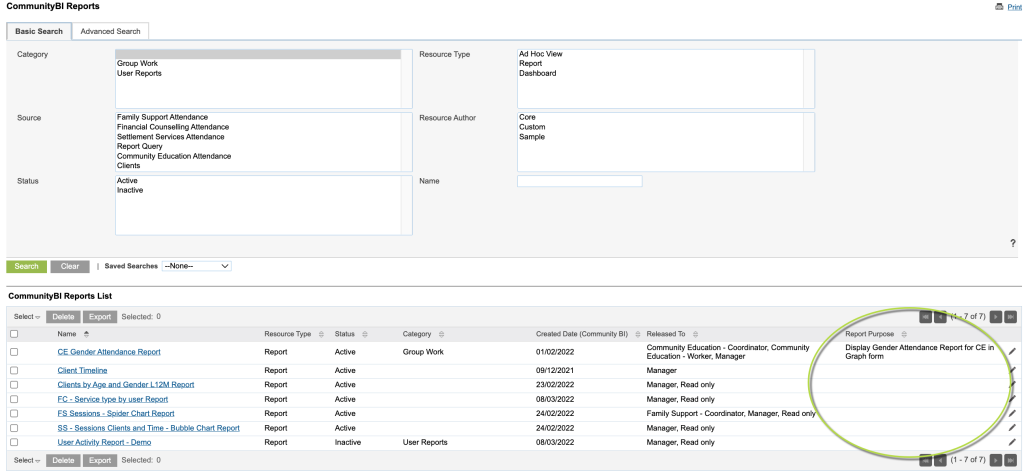Open CE Gender Attendance Report link
1024x476 pixels.
[109, 351]
